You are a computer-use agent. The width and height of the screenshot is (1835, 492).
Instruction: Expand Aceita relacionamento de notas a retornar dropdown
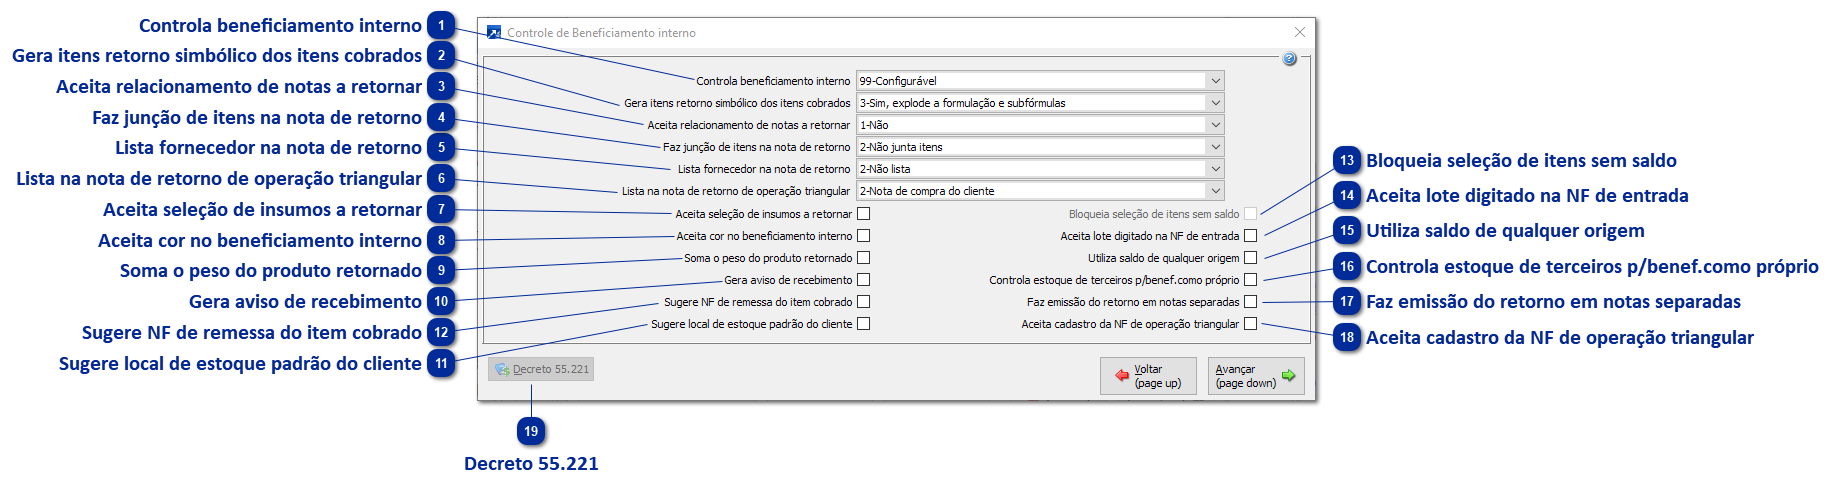[1215, 125]
